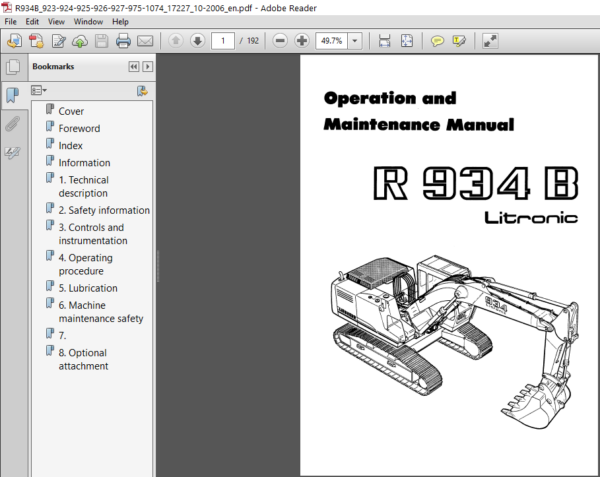Click the zoom percentage field 49.7%
This screenshot has height=477, width=600.
[331, 41]
